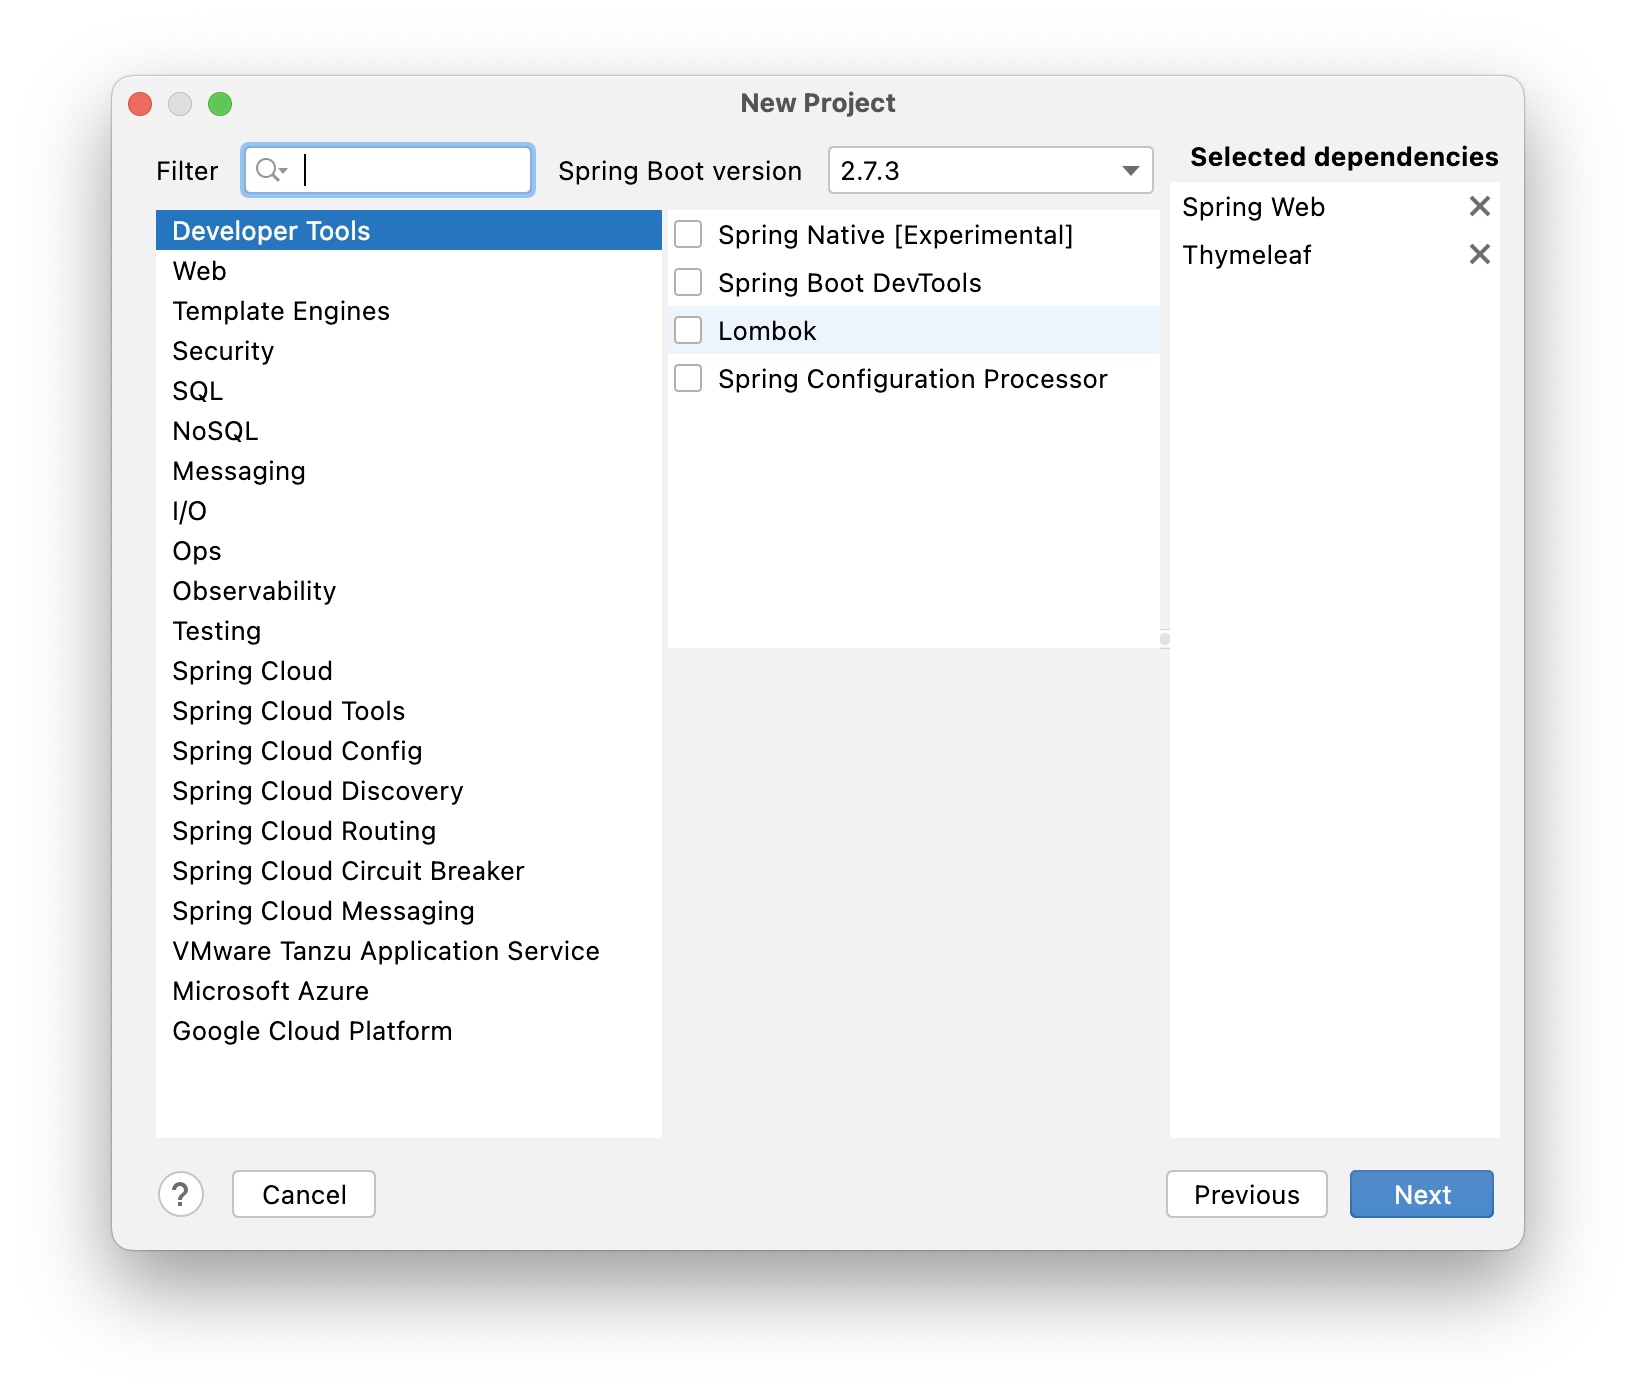Remove Thymeleaf from selected dependencies
The image size is (1636, 1398).
point(1479,255)
